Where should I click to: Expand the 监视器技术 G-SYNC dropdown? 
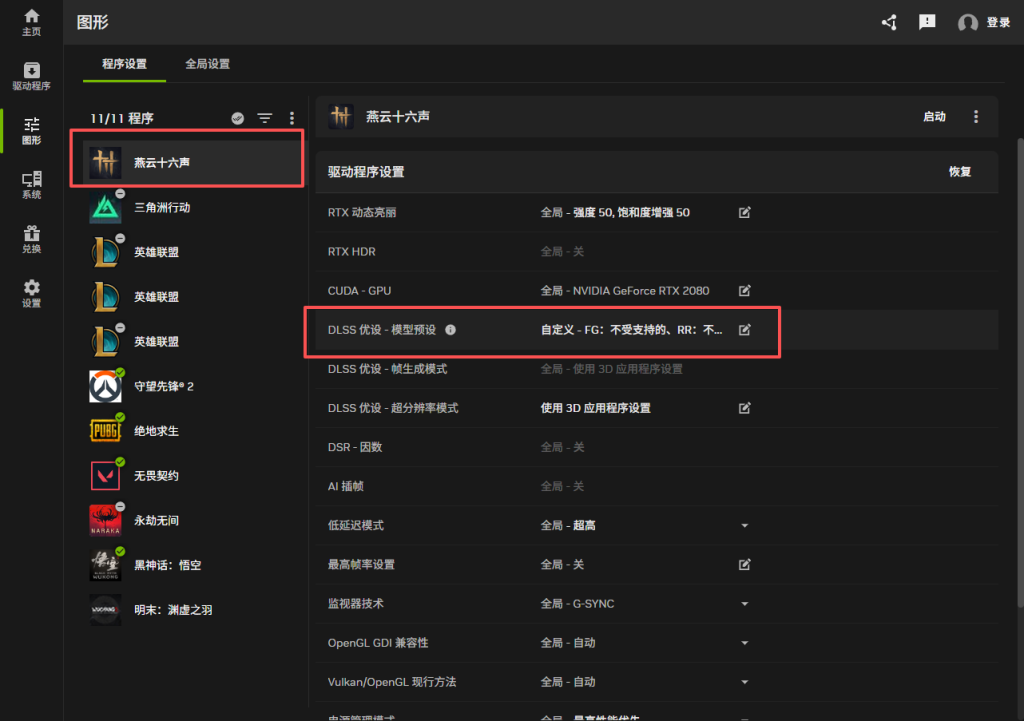pyautogui.click(x=744, y=604)
